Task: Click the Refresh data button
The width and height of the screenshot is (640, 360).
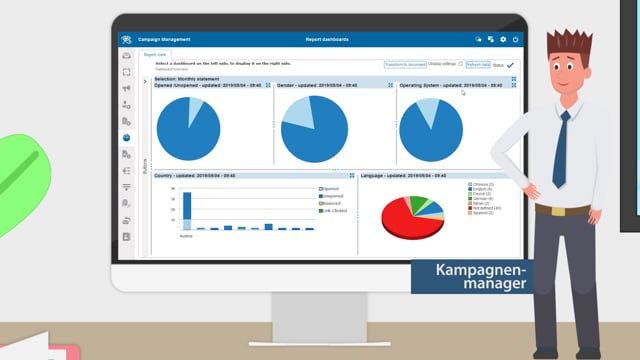Action: (478, 64)
